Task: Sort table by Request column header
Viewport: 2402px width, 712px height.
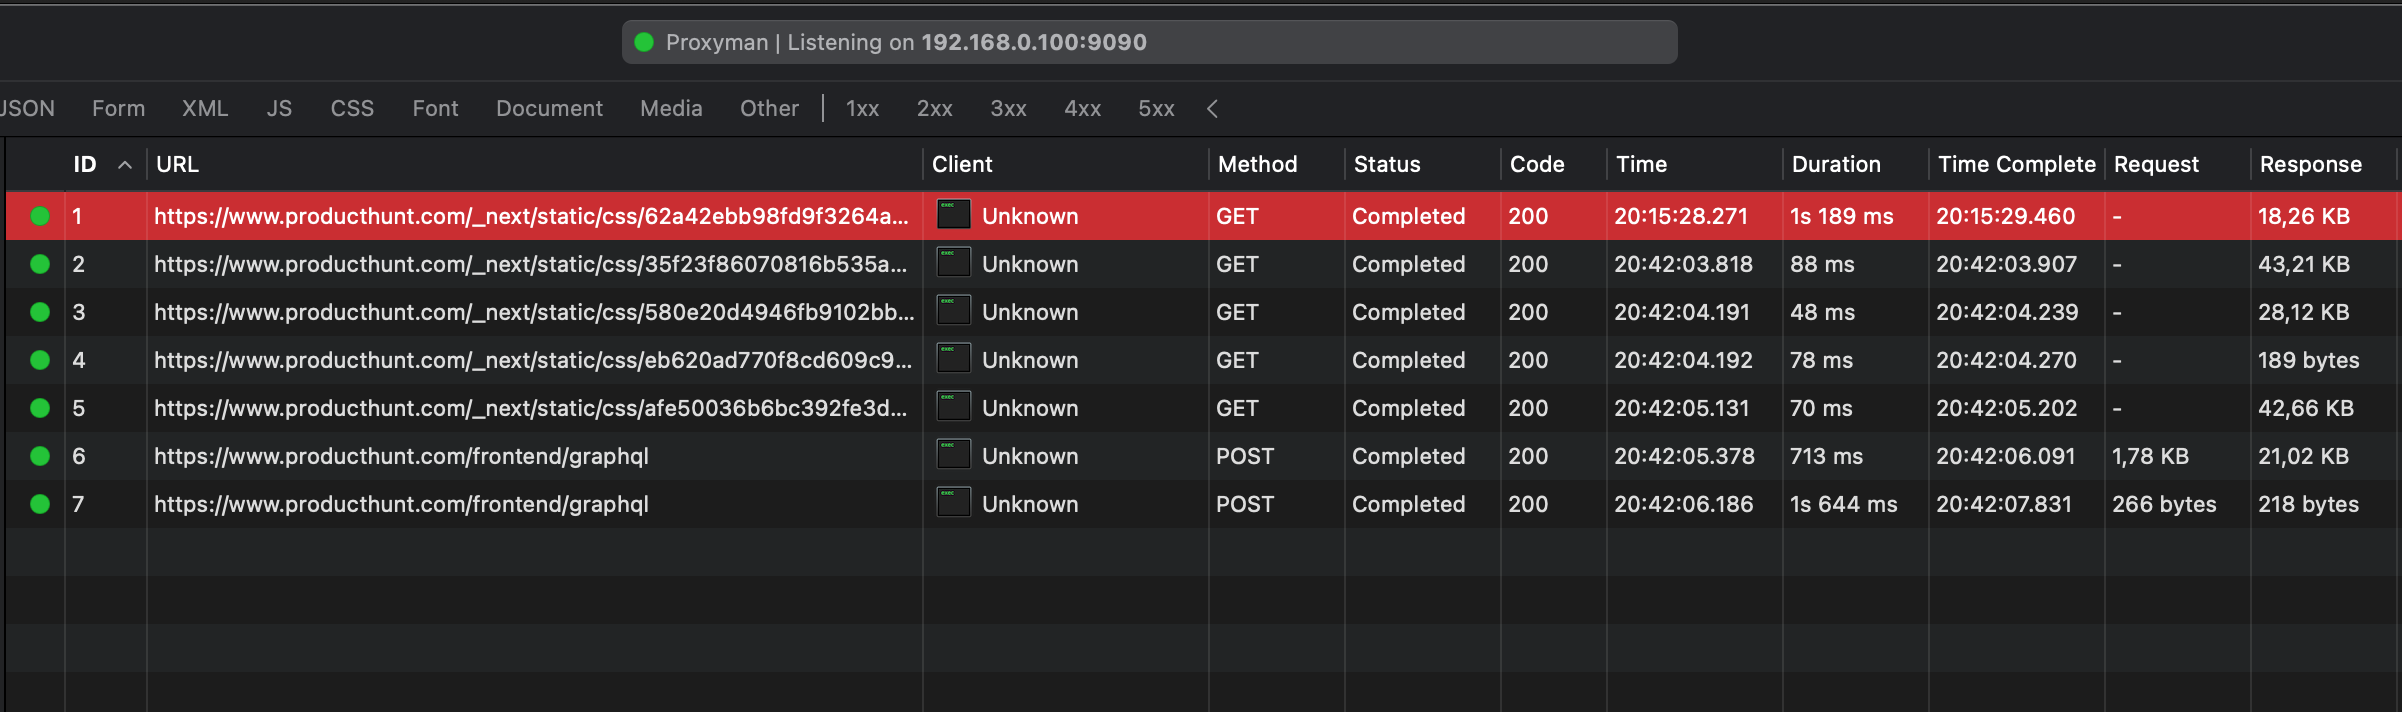Action: pos(2156,164)
